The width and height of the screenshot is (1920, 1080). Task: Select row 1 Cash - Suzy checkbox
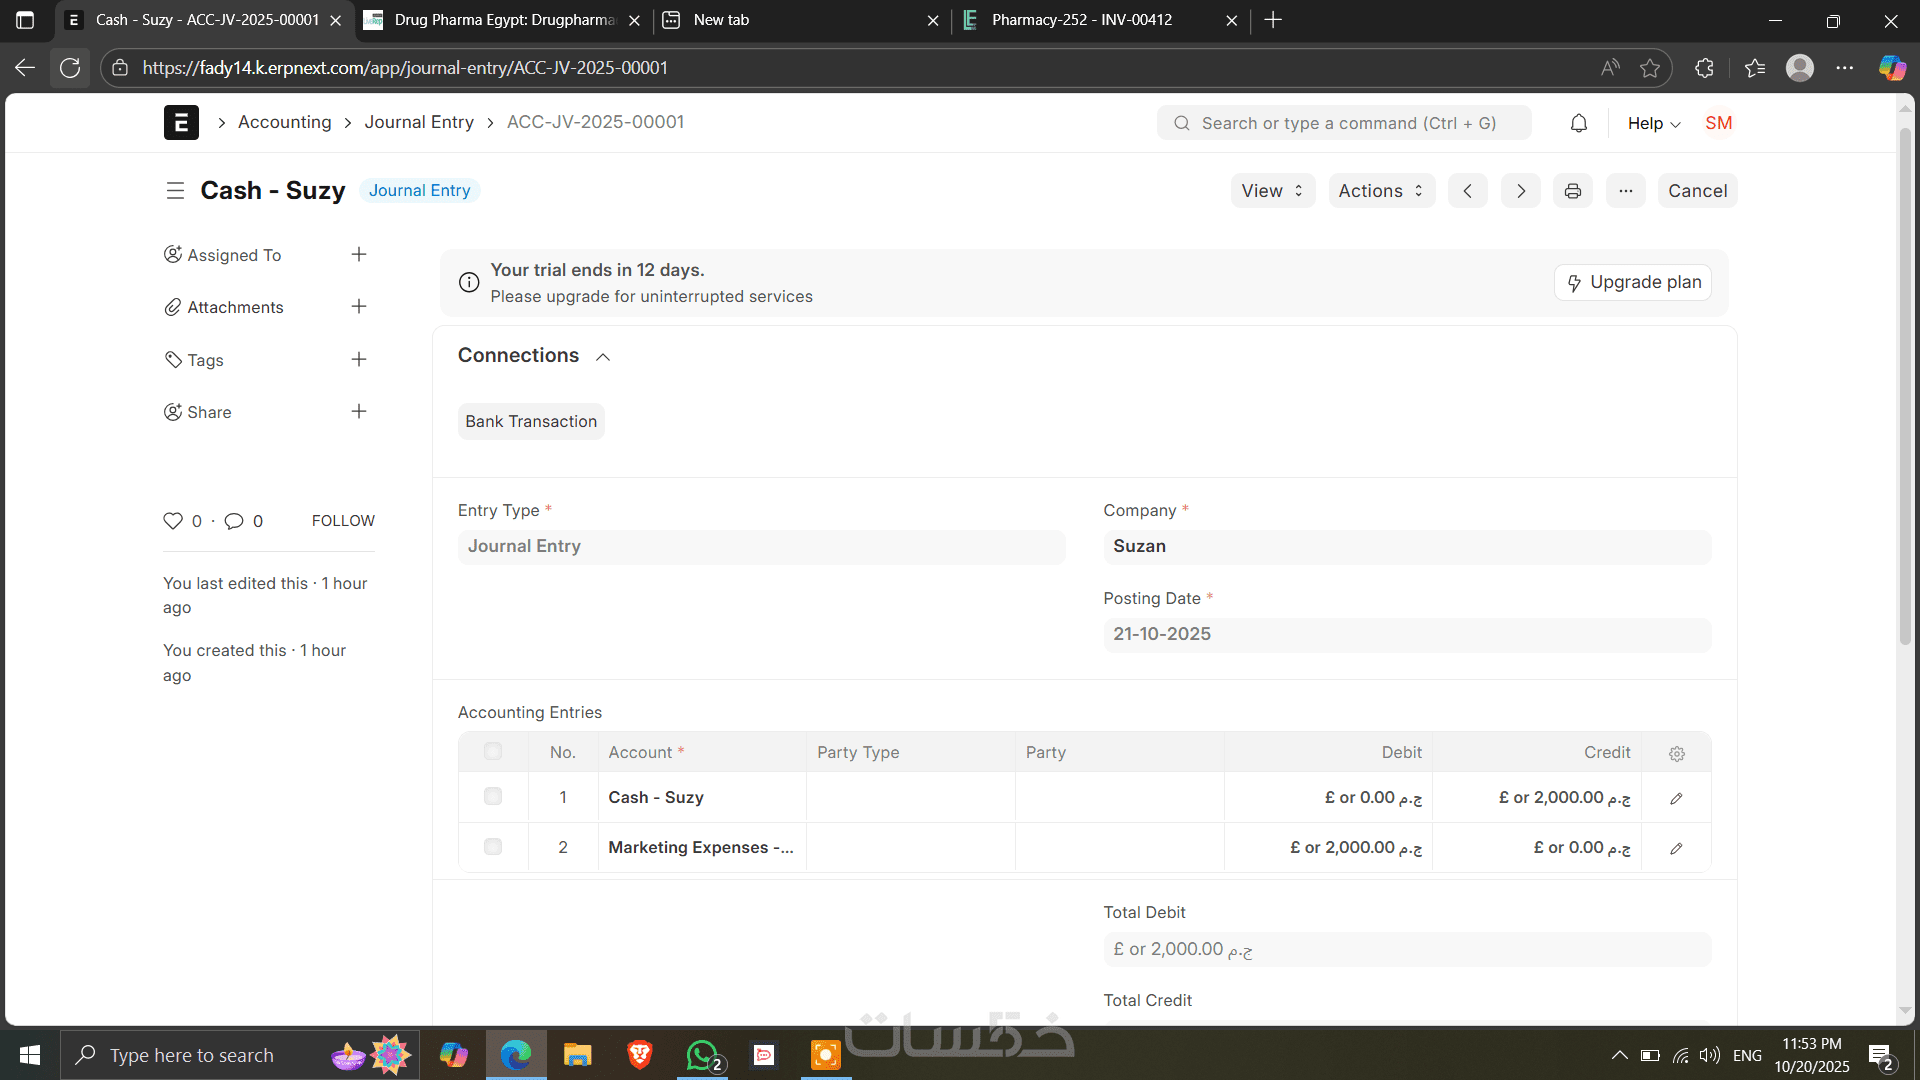[493, 797]
